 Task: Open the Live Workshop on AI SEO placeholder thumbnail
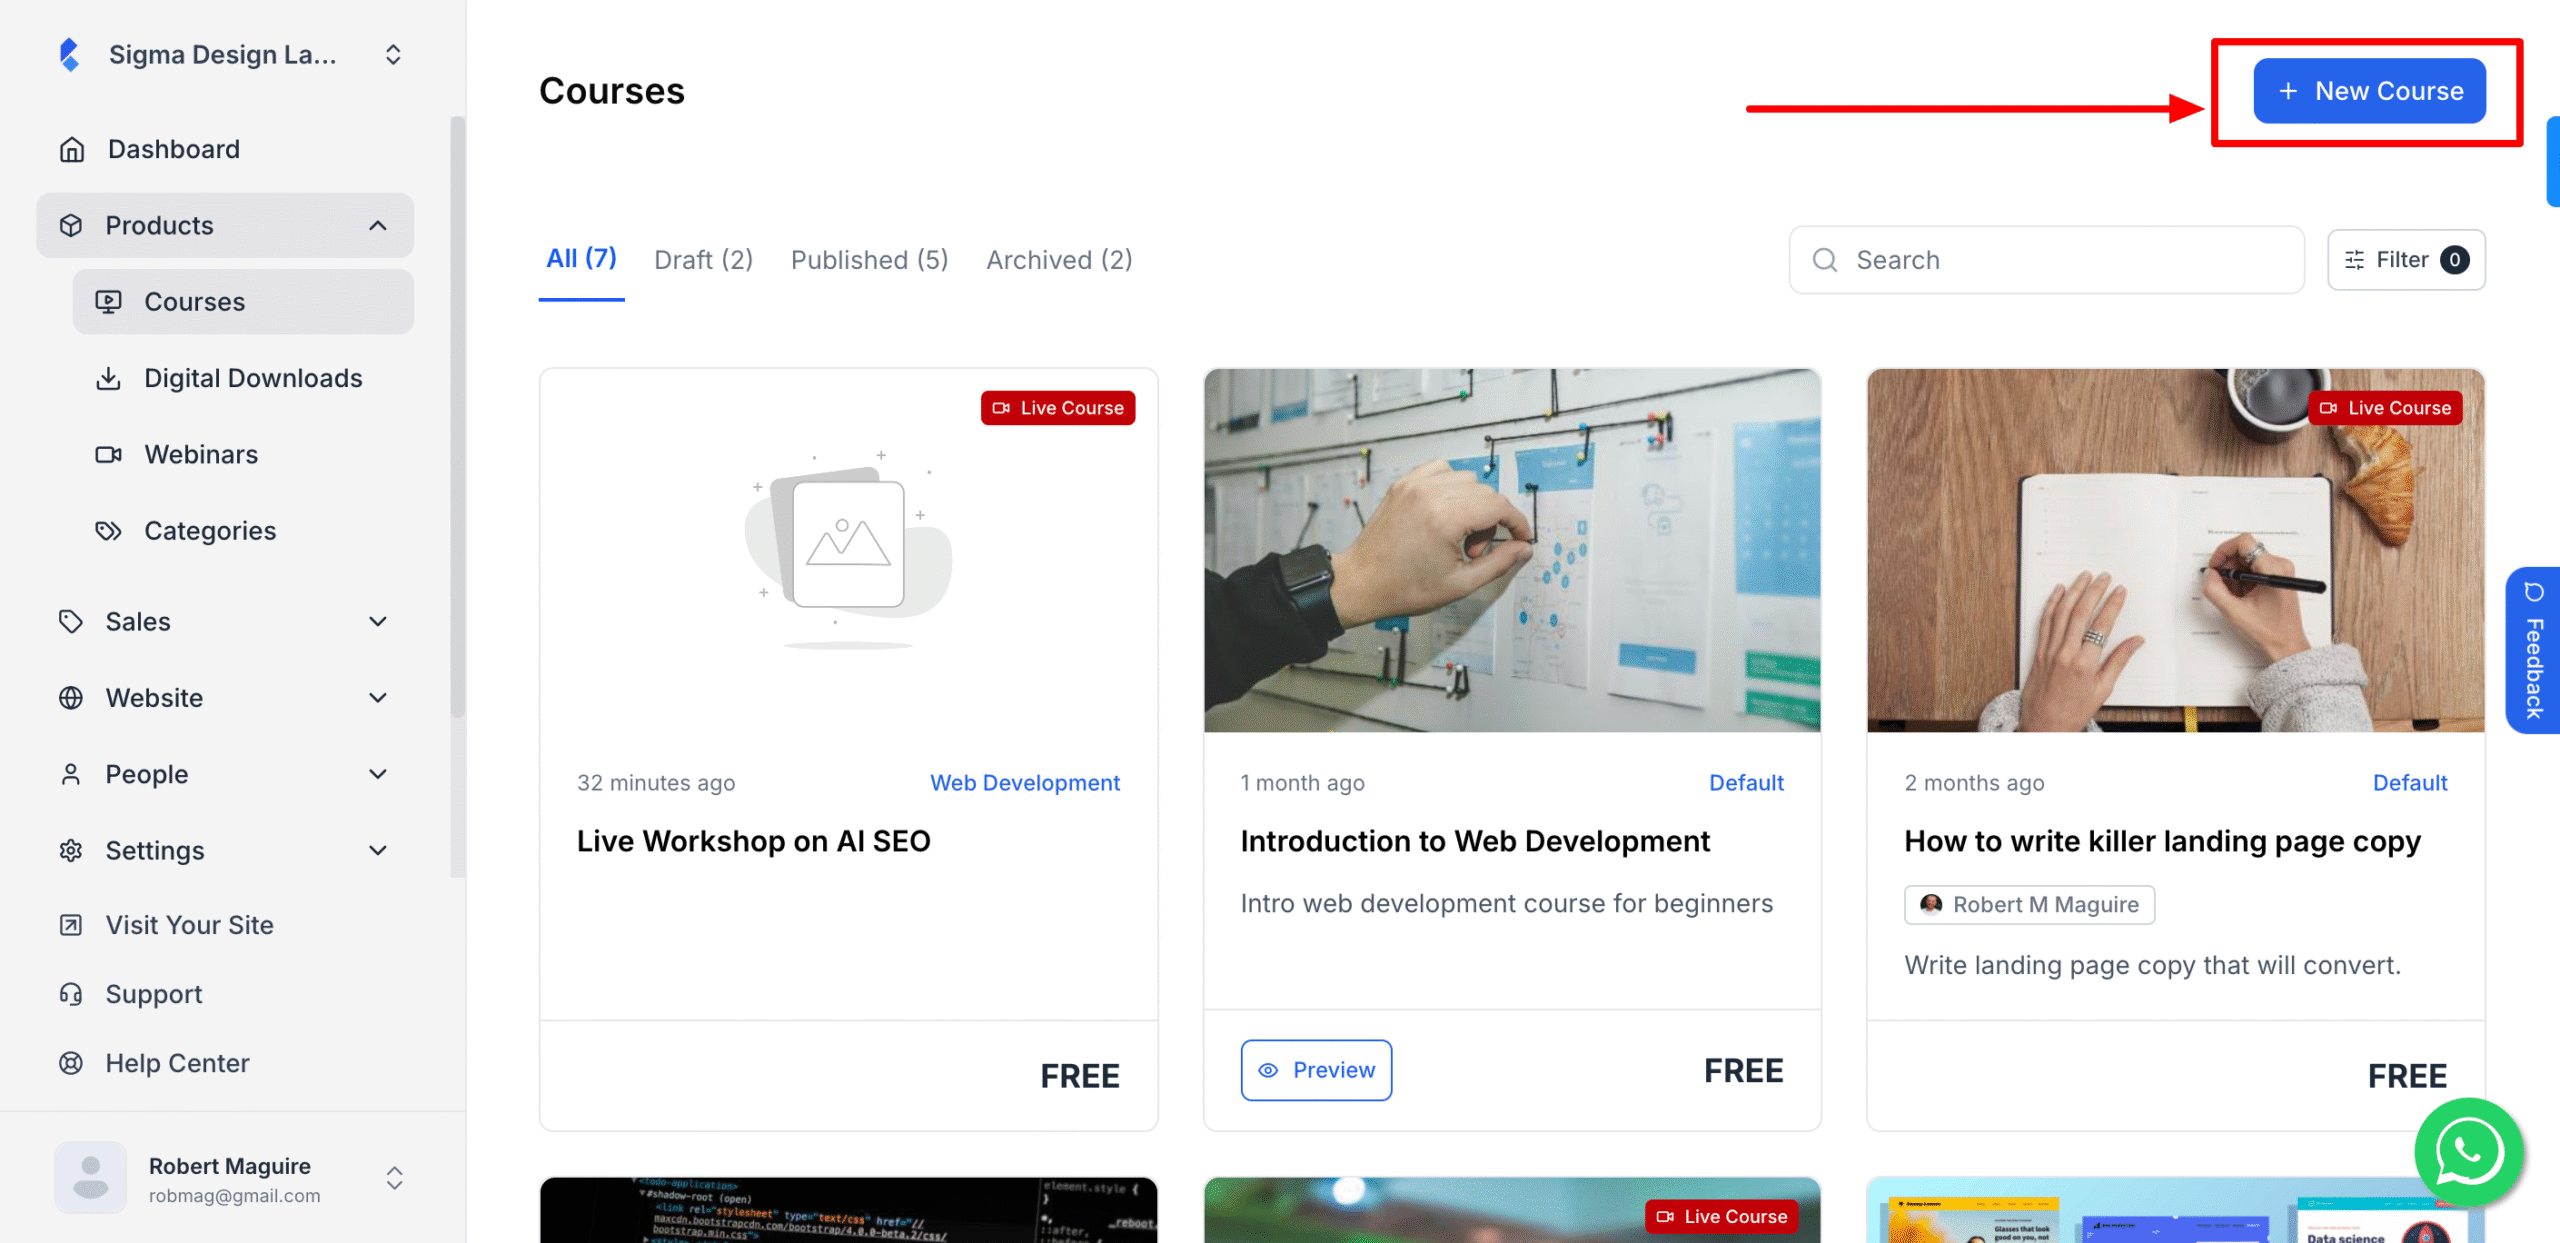[x=848, y=550]
